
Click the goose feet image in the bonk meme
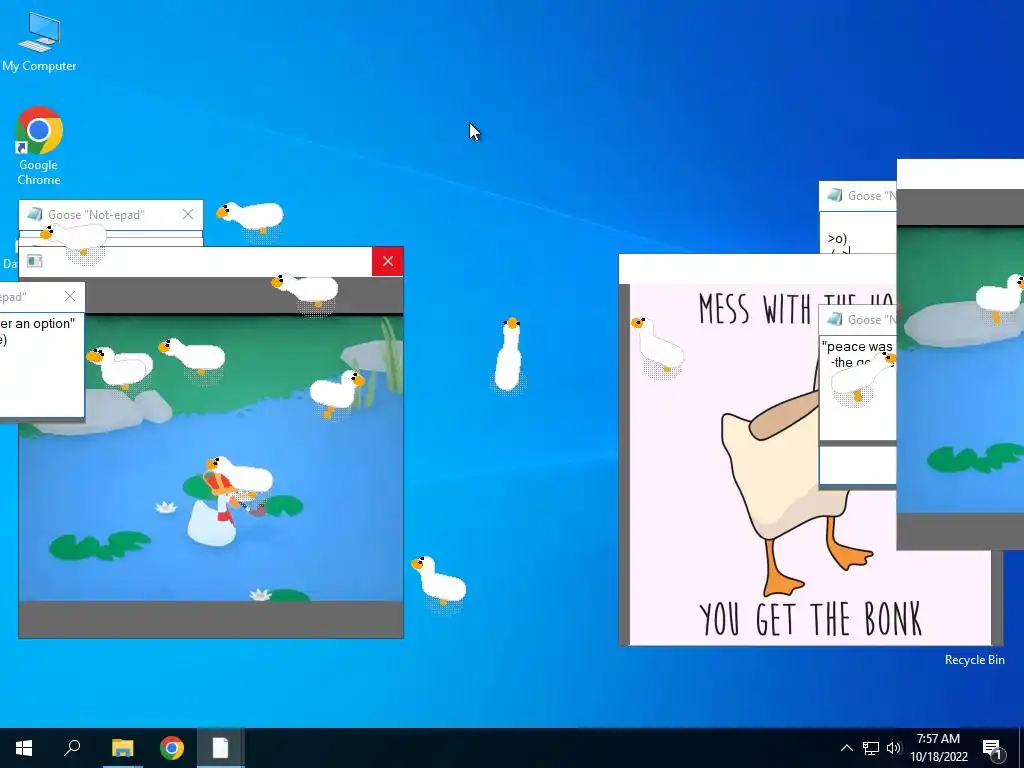pos(818,556)
